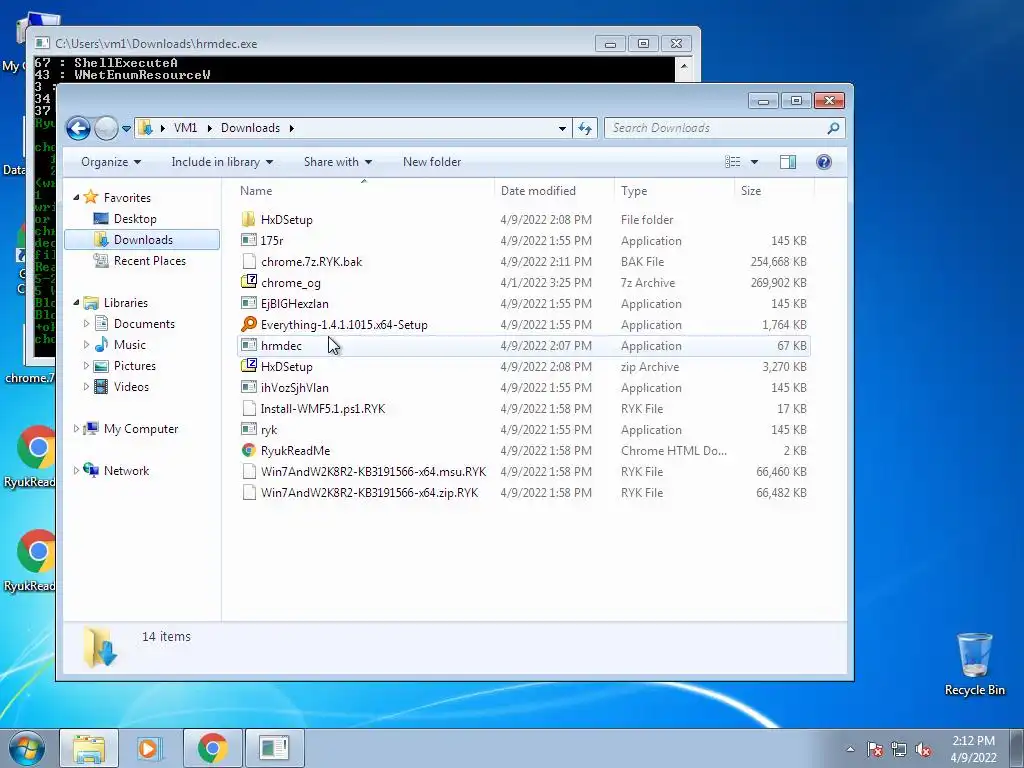Open Google Chrome from the taskbar
Image resolution: width=1024 pixels, height=768 pixels.
(212, 748)
